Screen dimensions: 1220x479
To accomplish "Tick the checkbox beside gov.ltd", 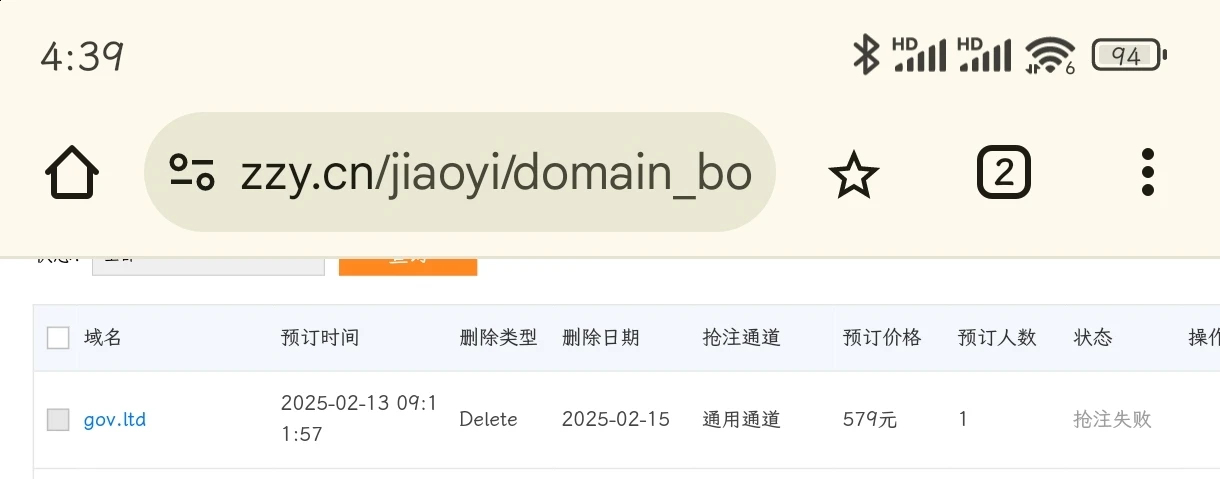I will point(58,420).
